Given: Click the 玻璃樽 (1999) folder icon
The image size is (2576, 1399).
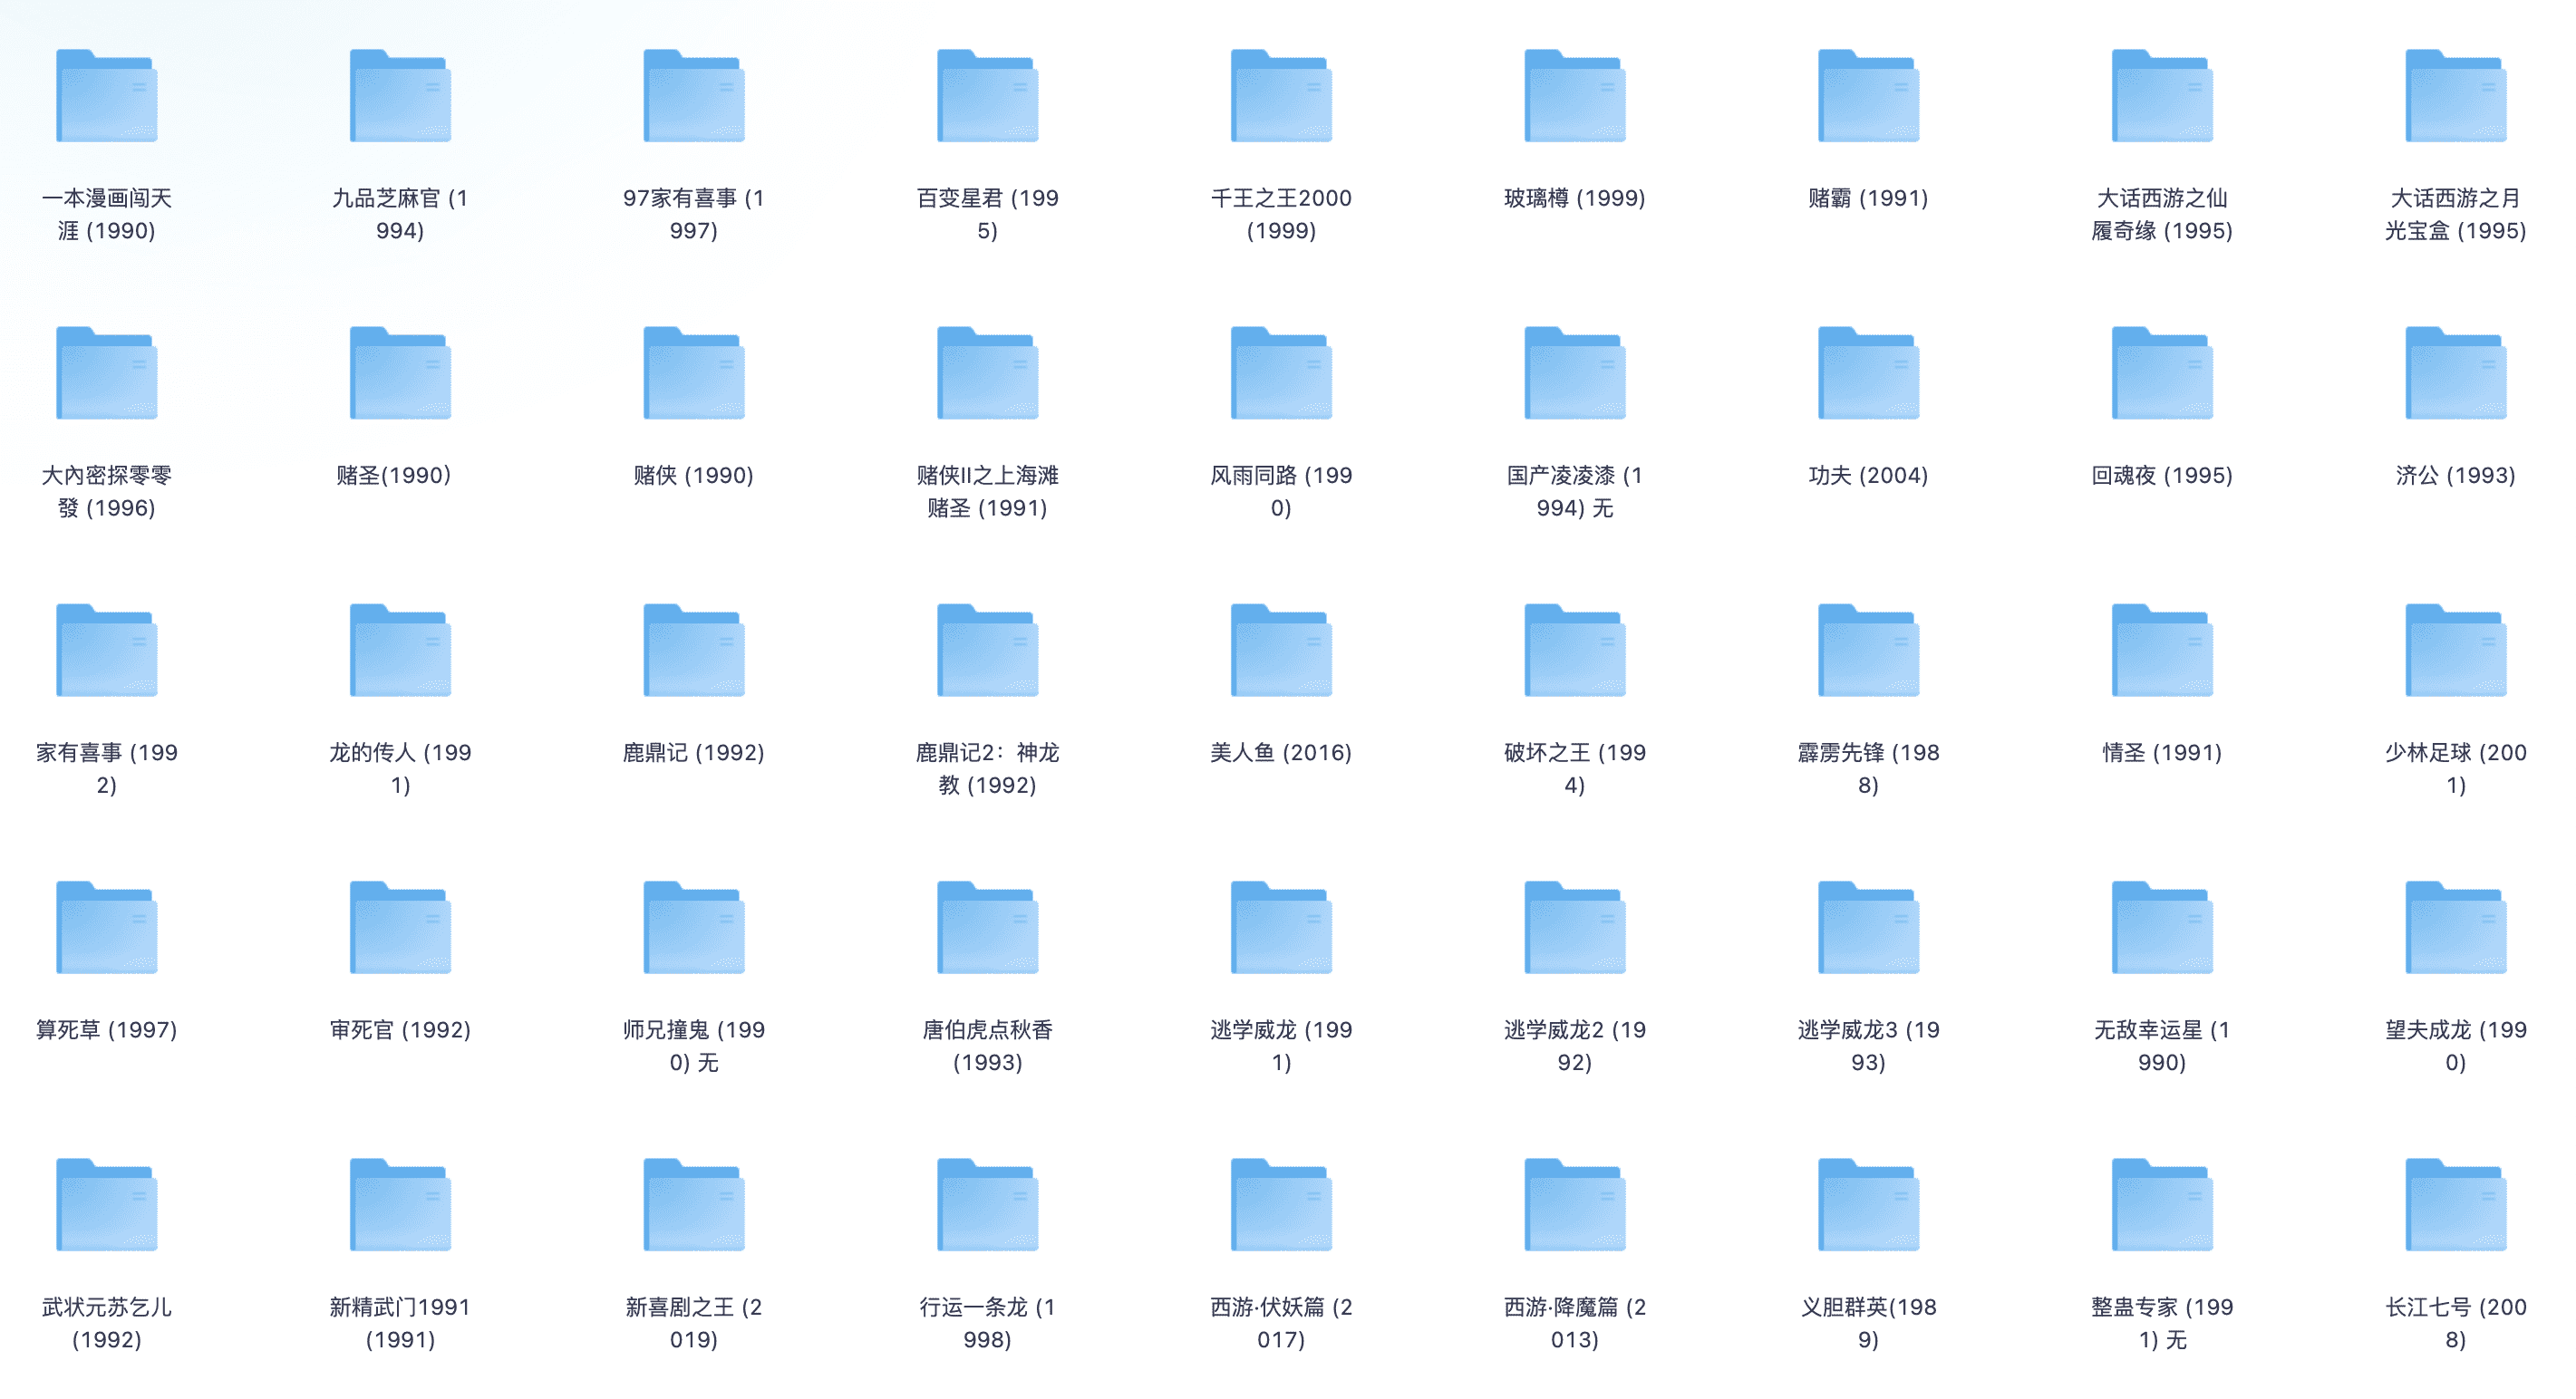Looking at the screenshot, I should [1575, 96].
